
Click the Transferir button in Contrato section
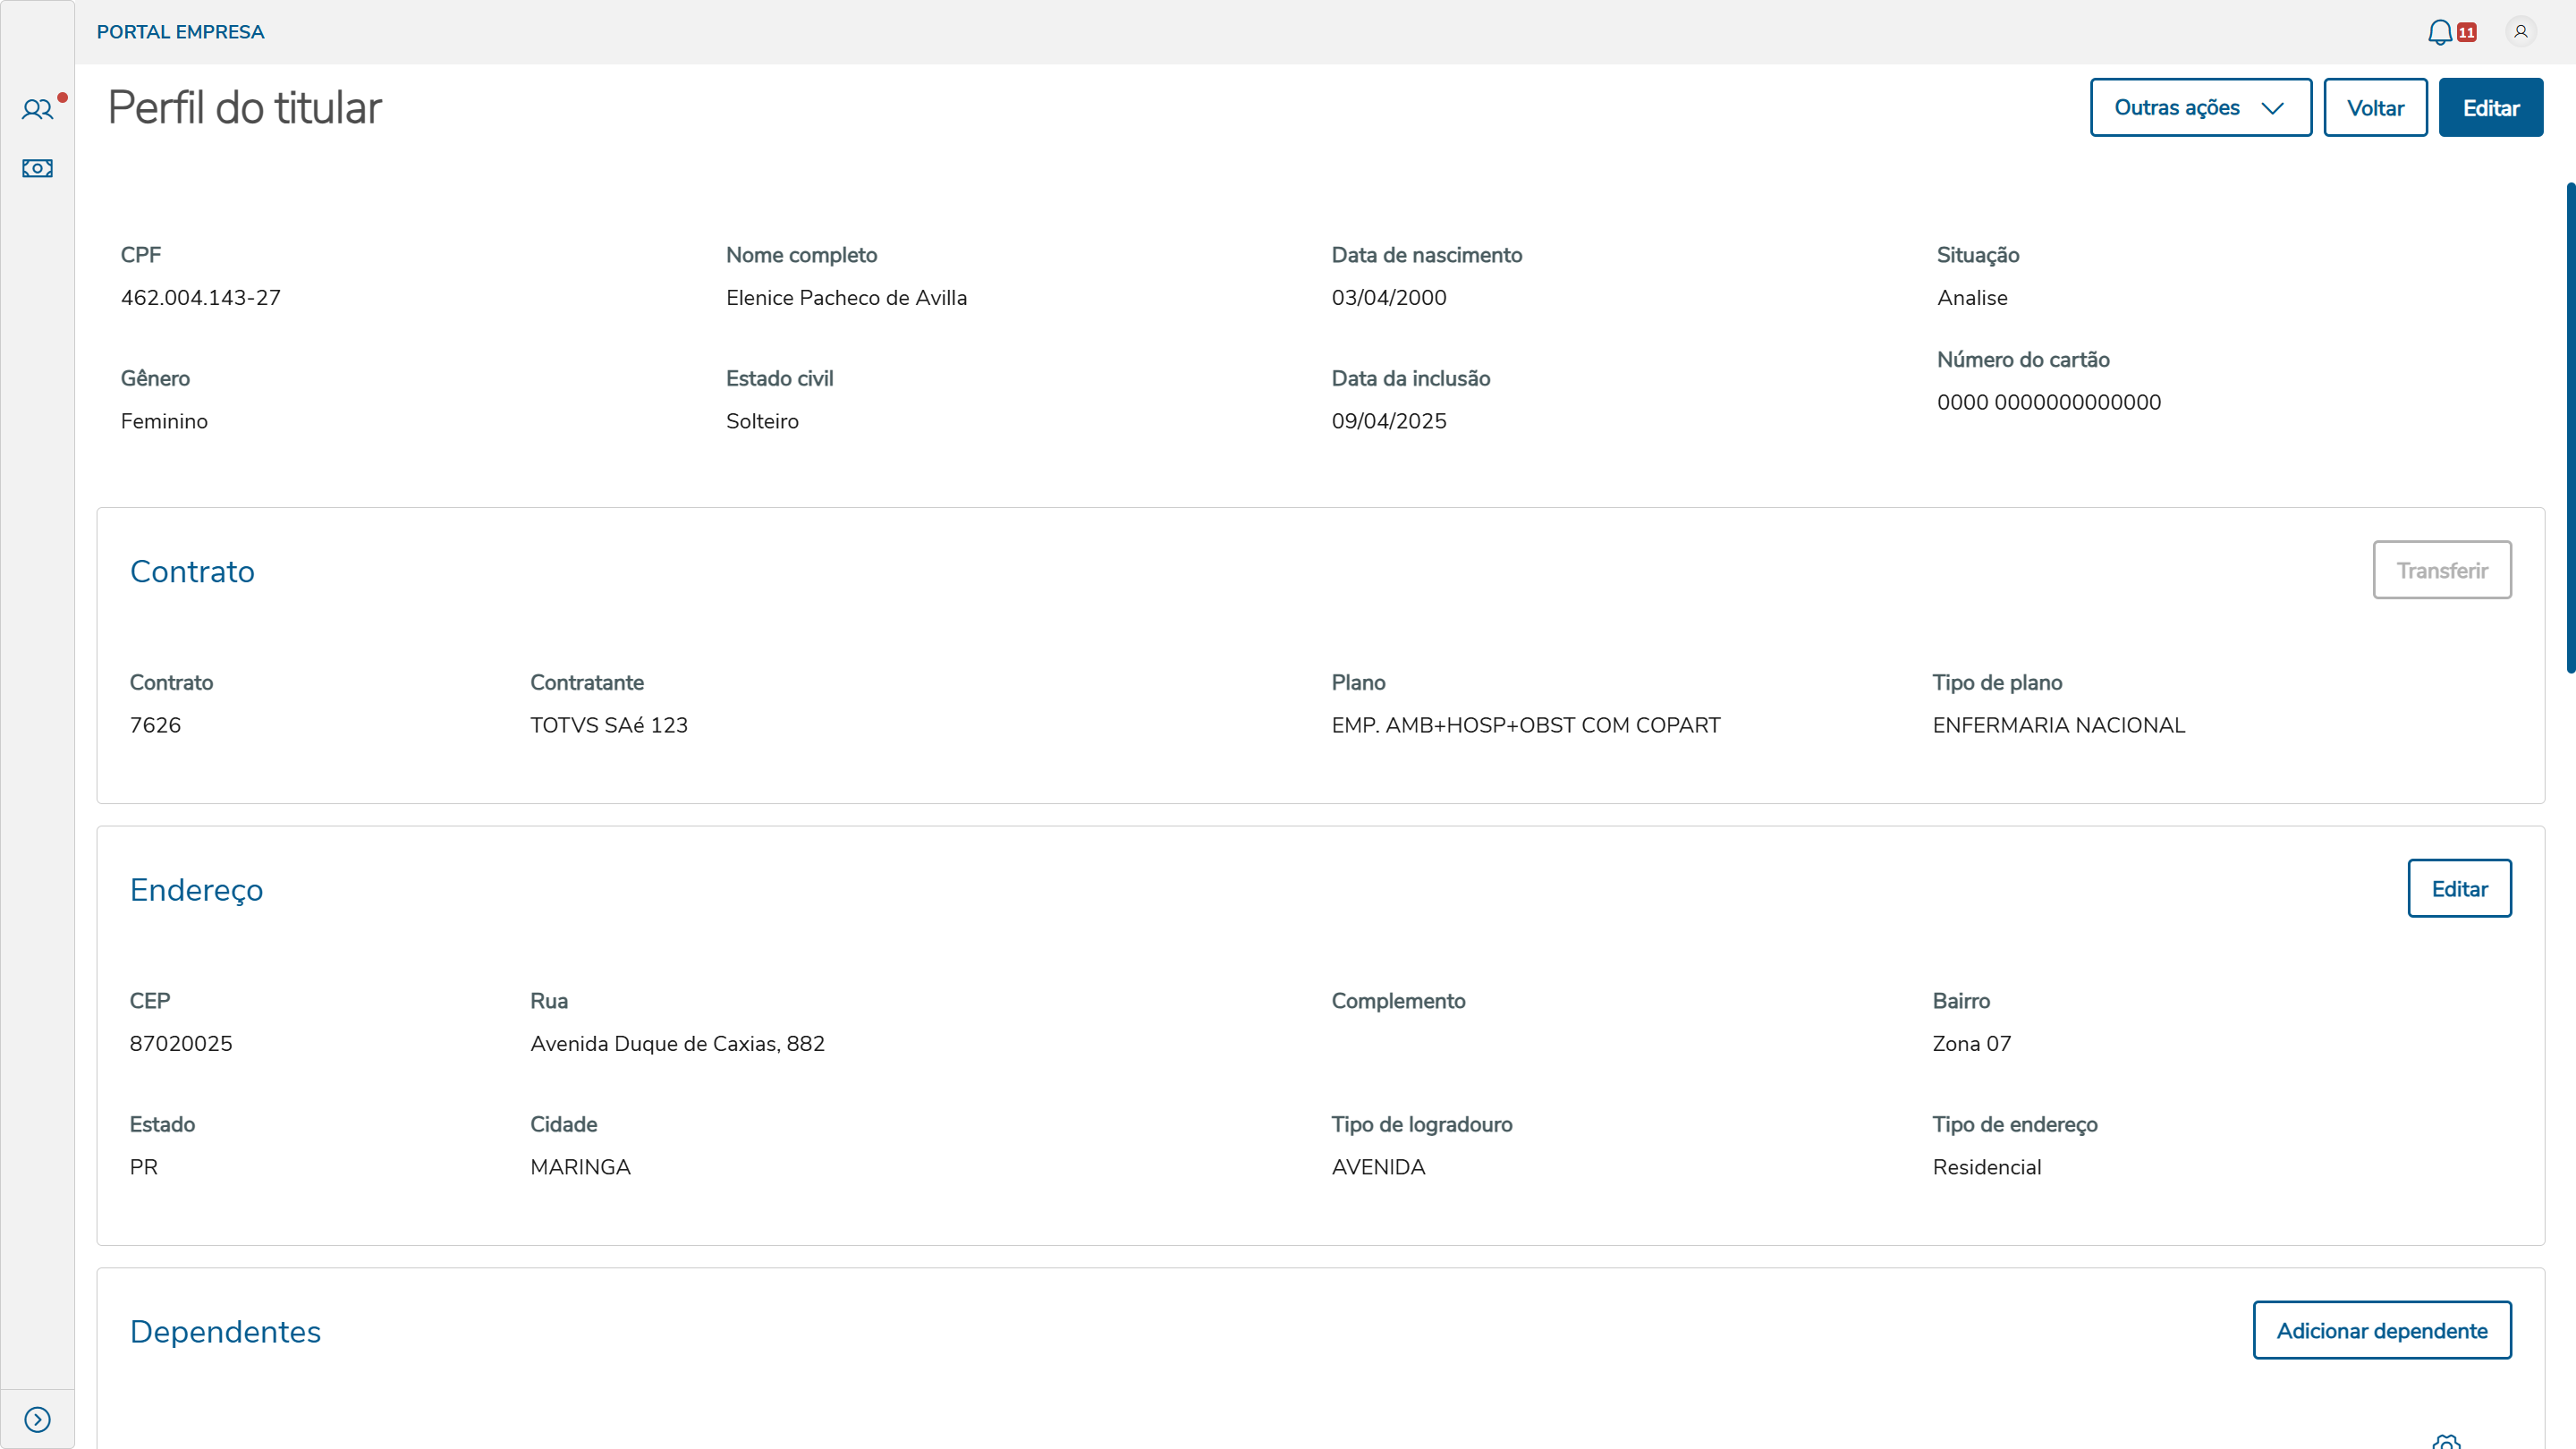[x=2441, y=570]
